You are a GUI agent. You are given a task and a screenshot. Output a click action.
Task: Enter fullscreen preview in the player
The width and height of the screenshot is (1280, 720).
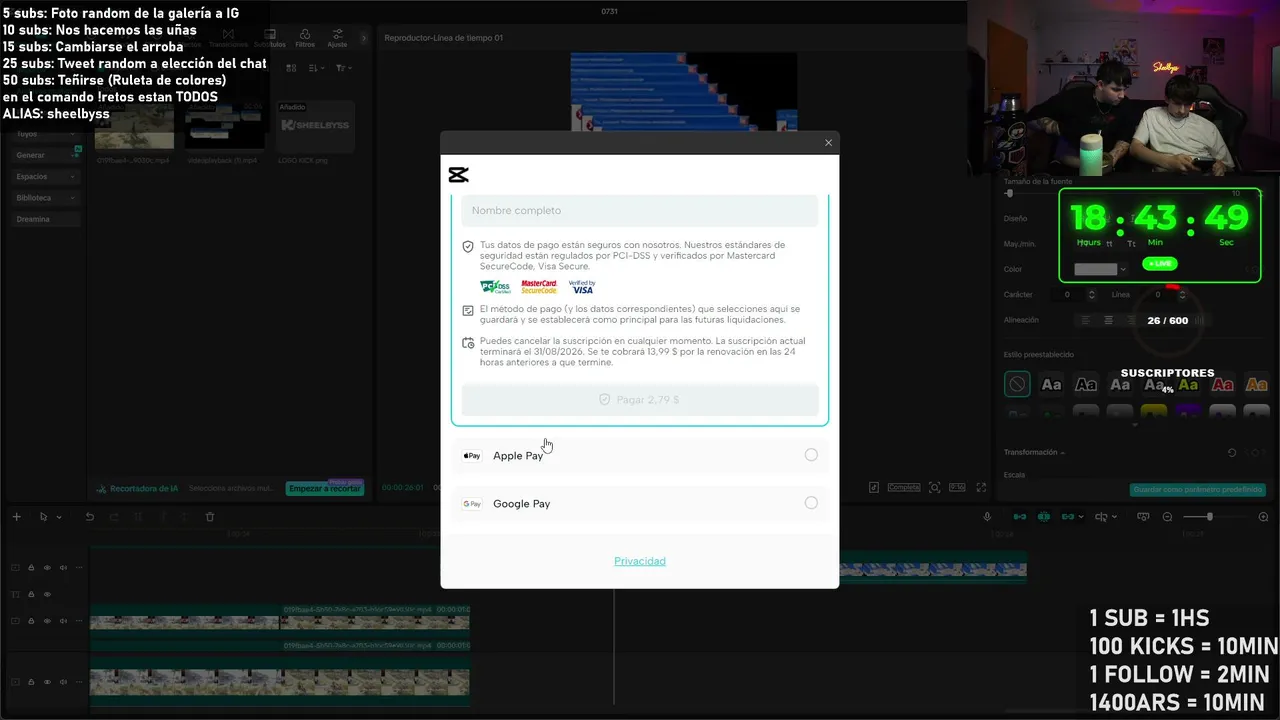pos(982,488)
